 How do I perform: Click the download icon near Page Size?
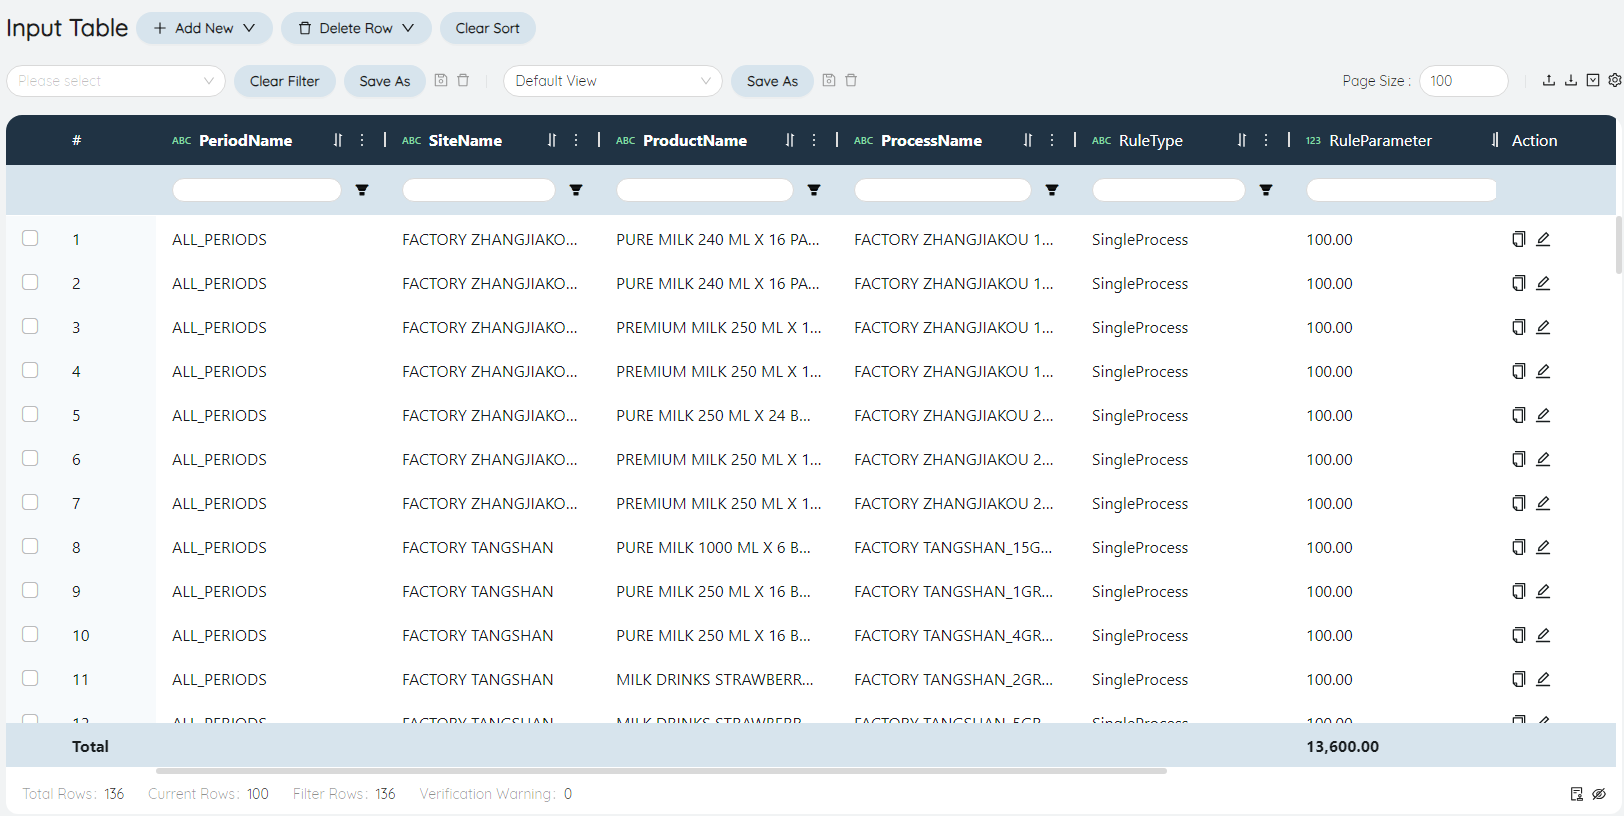click(1571, 80)
